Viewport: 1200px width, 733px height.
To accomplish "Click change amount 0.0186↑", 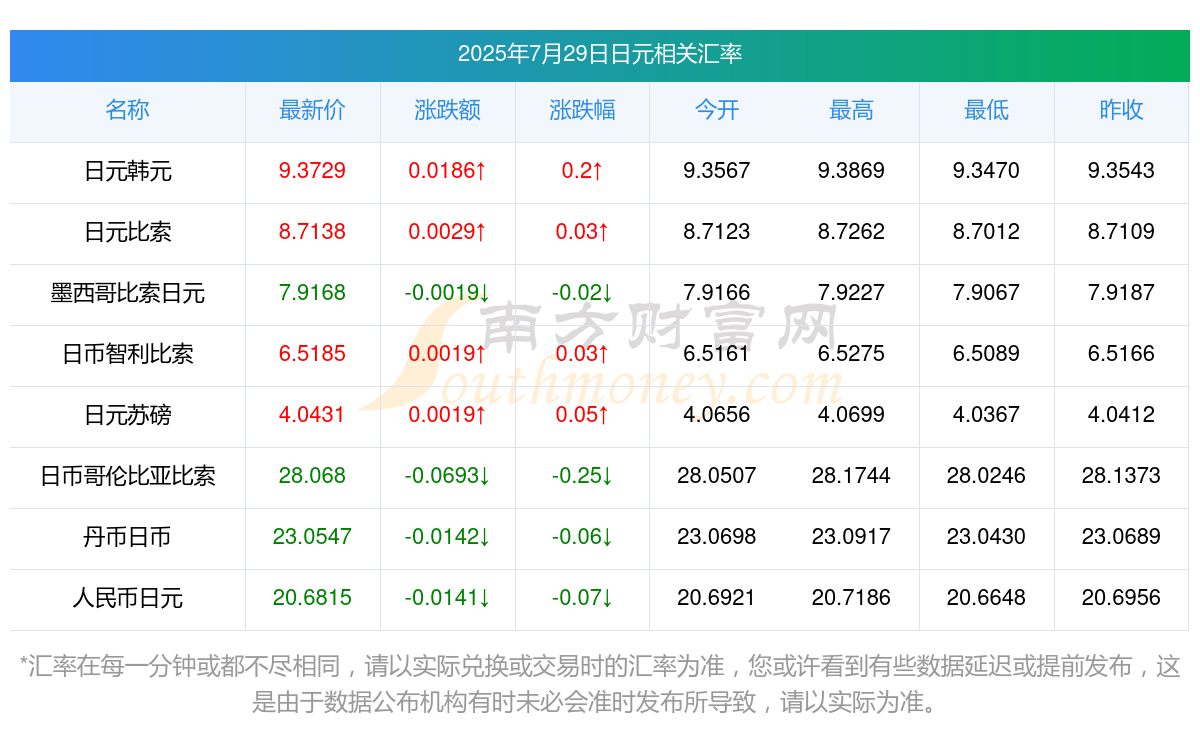I will click(448, 171).
